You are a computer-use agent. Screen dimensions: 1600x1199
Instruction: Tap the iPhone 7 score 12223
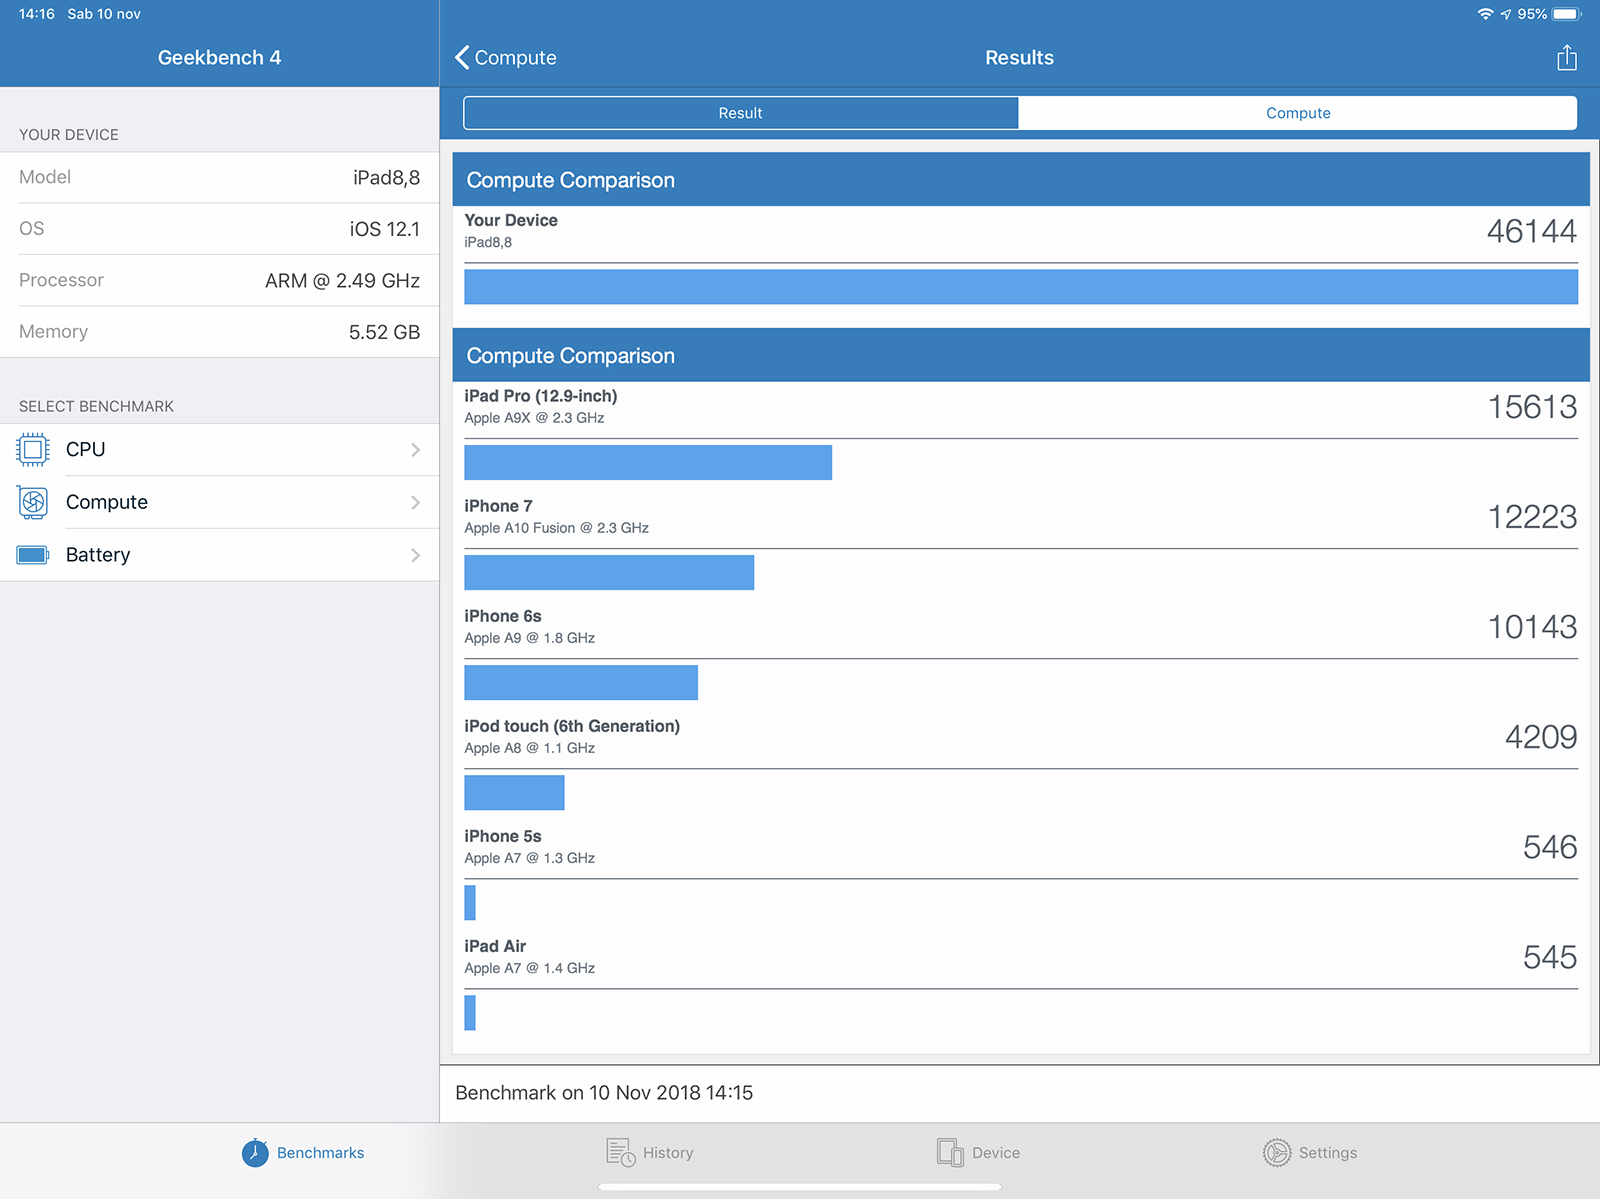point(1533,518)
